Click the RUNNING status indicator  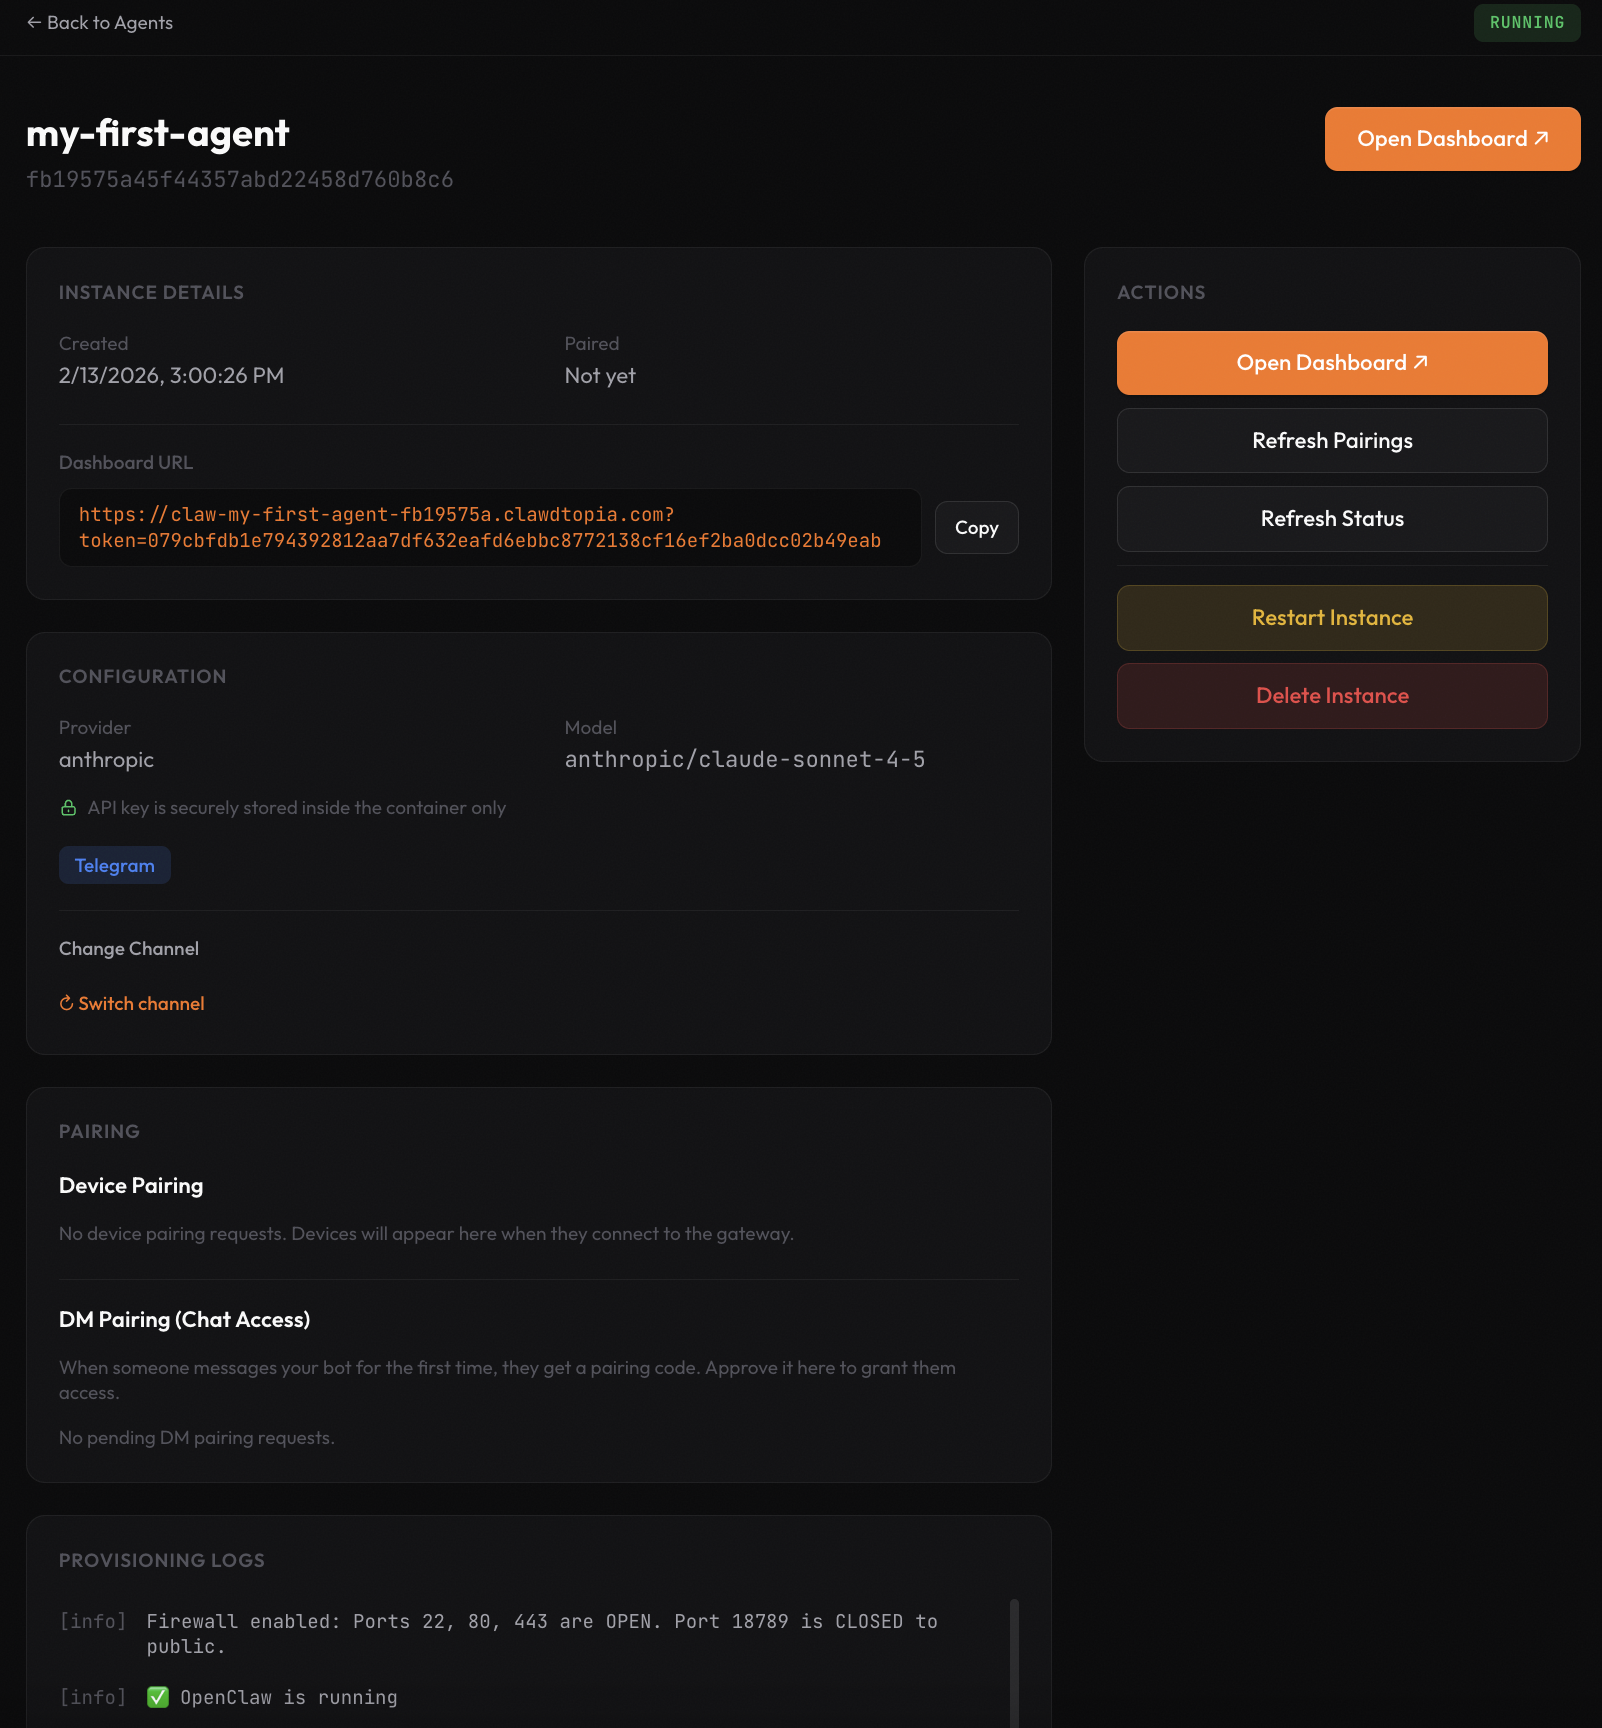pos(1527,22)
